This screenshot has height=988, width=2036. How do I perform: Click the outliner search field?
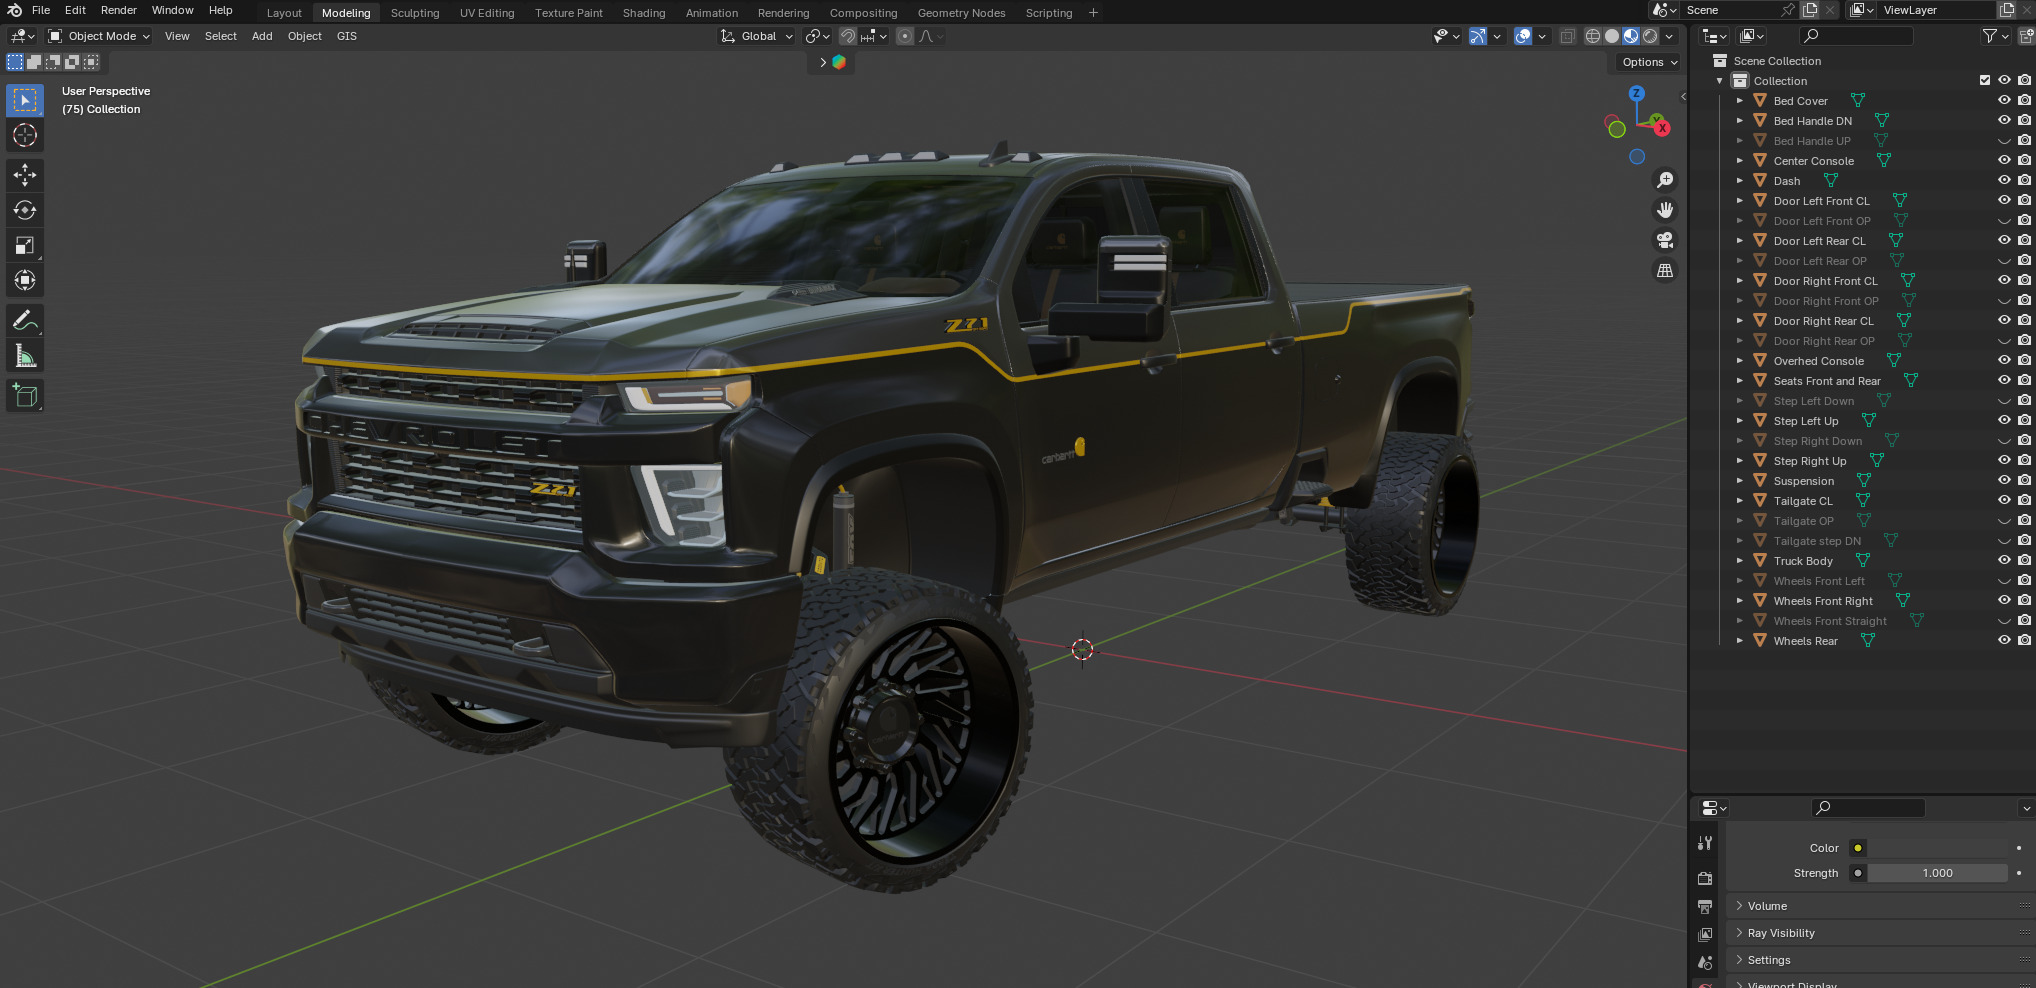tap(1856, 36)
